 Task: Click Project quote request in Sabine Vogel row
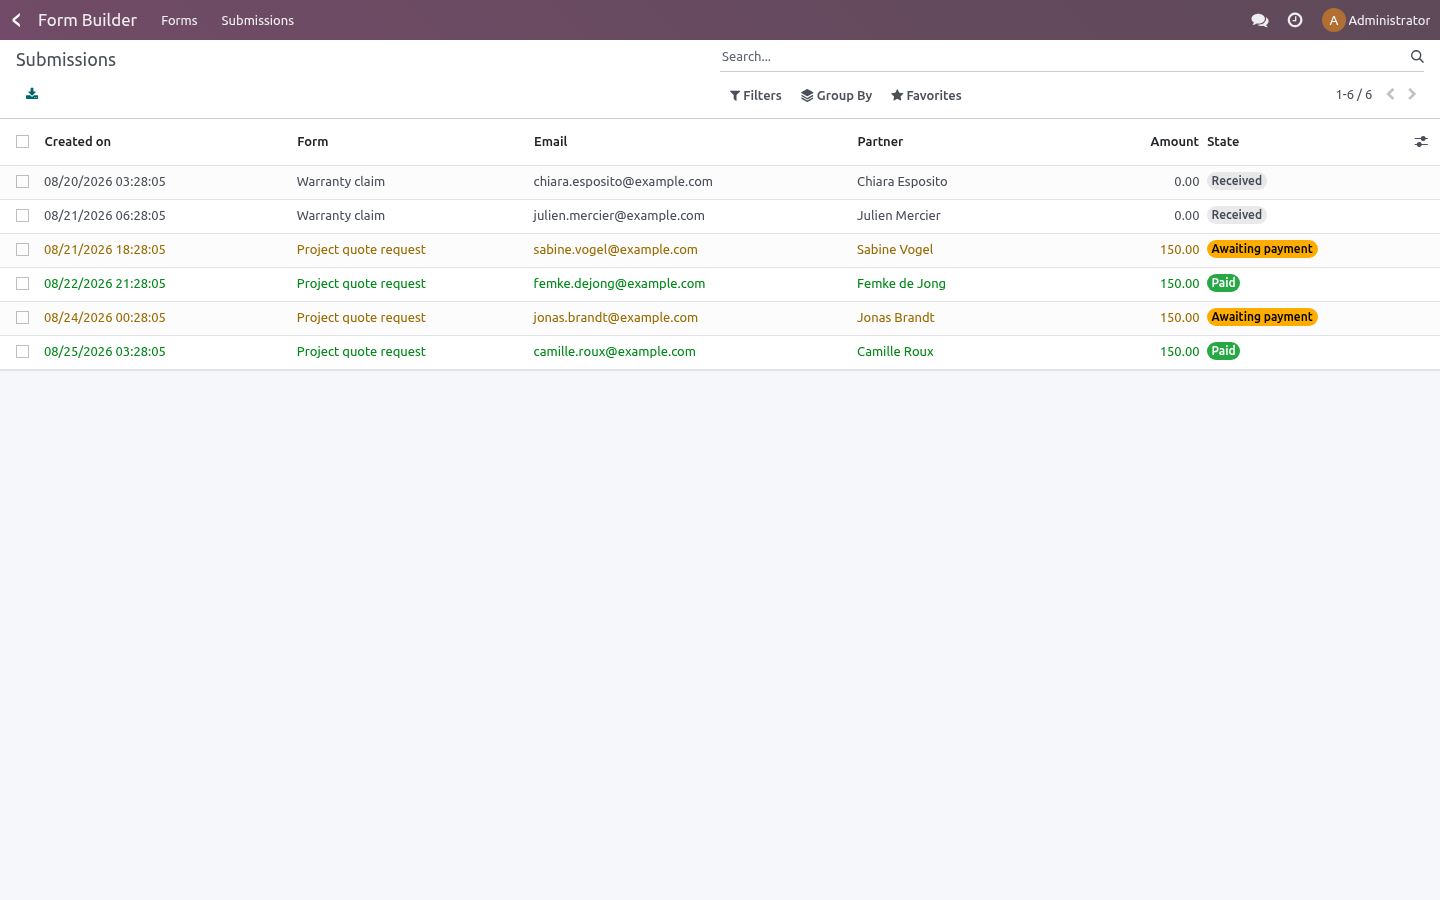(x=361, y=250)
